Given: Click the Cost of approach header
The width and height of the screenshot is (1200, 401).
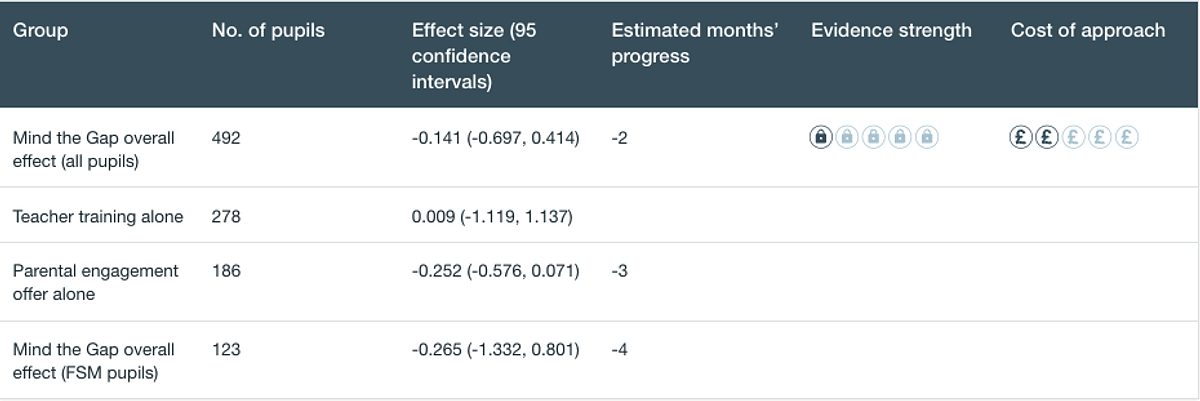Looking at the screenshot, I should point(1088,30).
